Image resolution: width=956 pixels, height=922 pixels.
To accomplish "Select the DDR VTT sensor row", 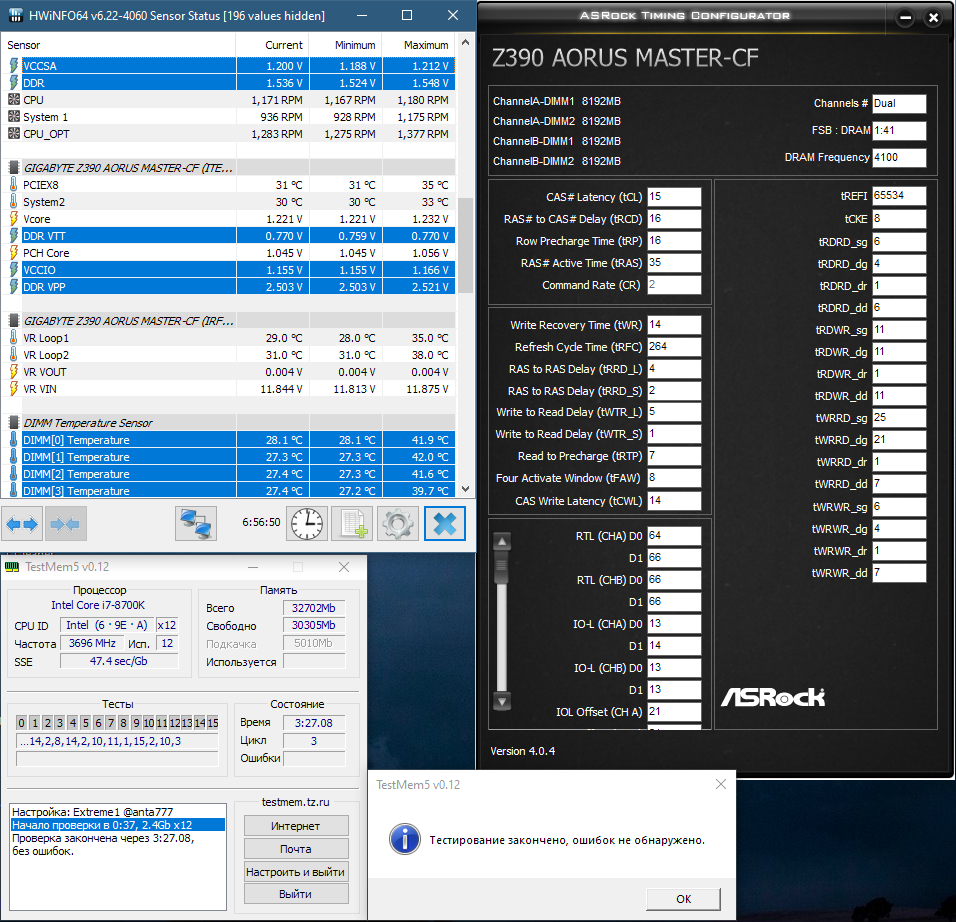I will 232,235.
